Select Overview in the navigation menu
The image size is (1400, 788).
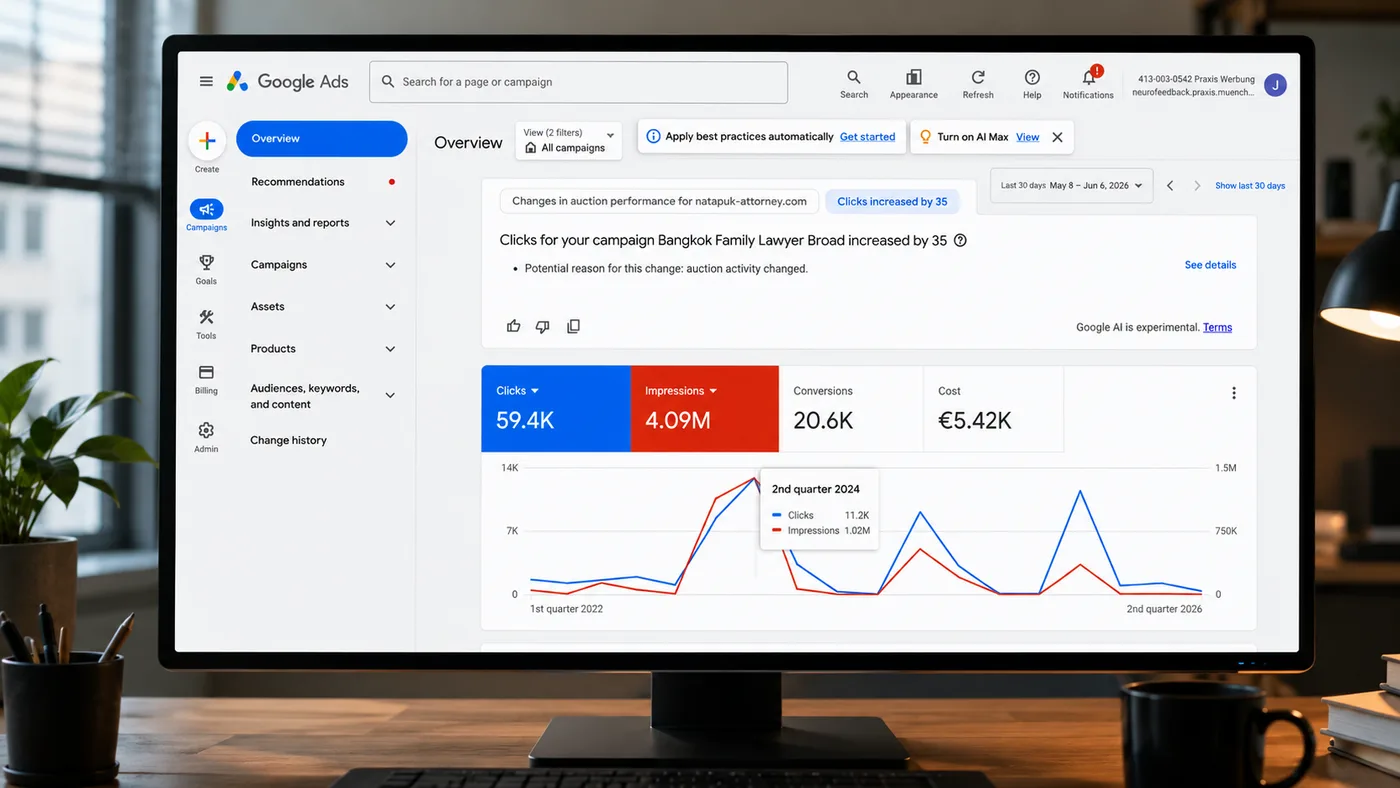pyautogui.click(x=322, y=139)
